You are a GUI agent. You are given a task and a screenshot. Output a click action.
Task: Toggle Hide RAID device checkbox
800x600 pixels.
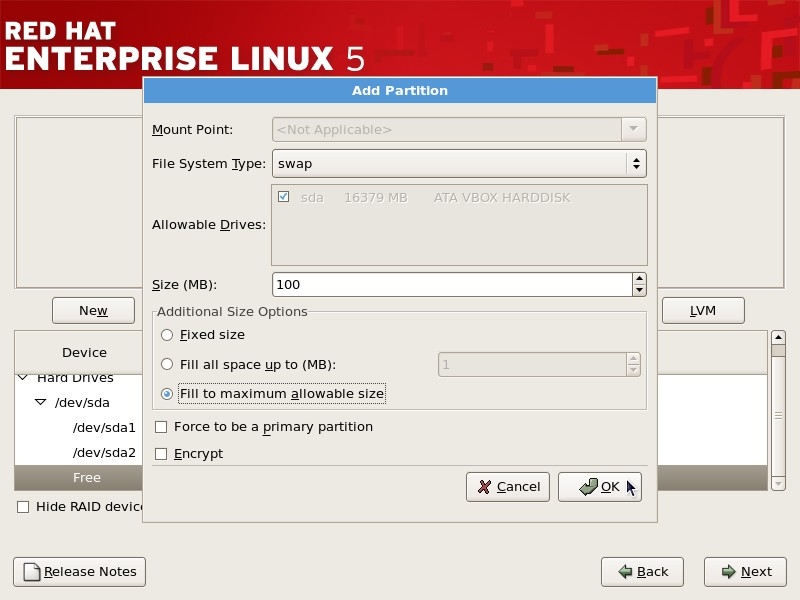23,507
